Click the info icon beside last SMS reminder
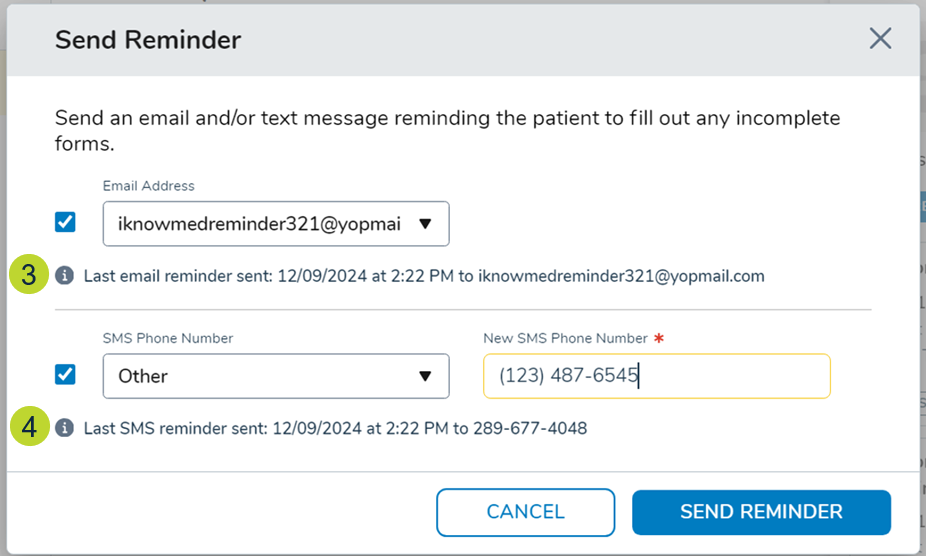Image resolution: width=926 pixels, height=556 pixels. [x=65, y=428]
